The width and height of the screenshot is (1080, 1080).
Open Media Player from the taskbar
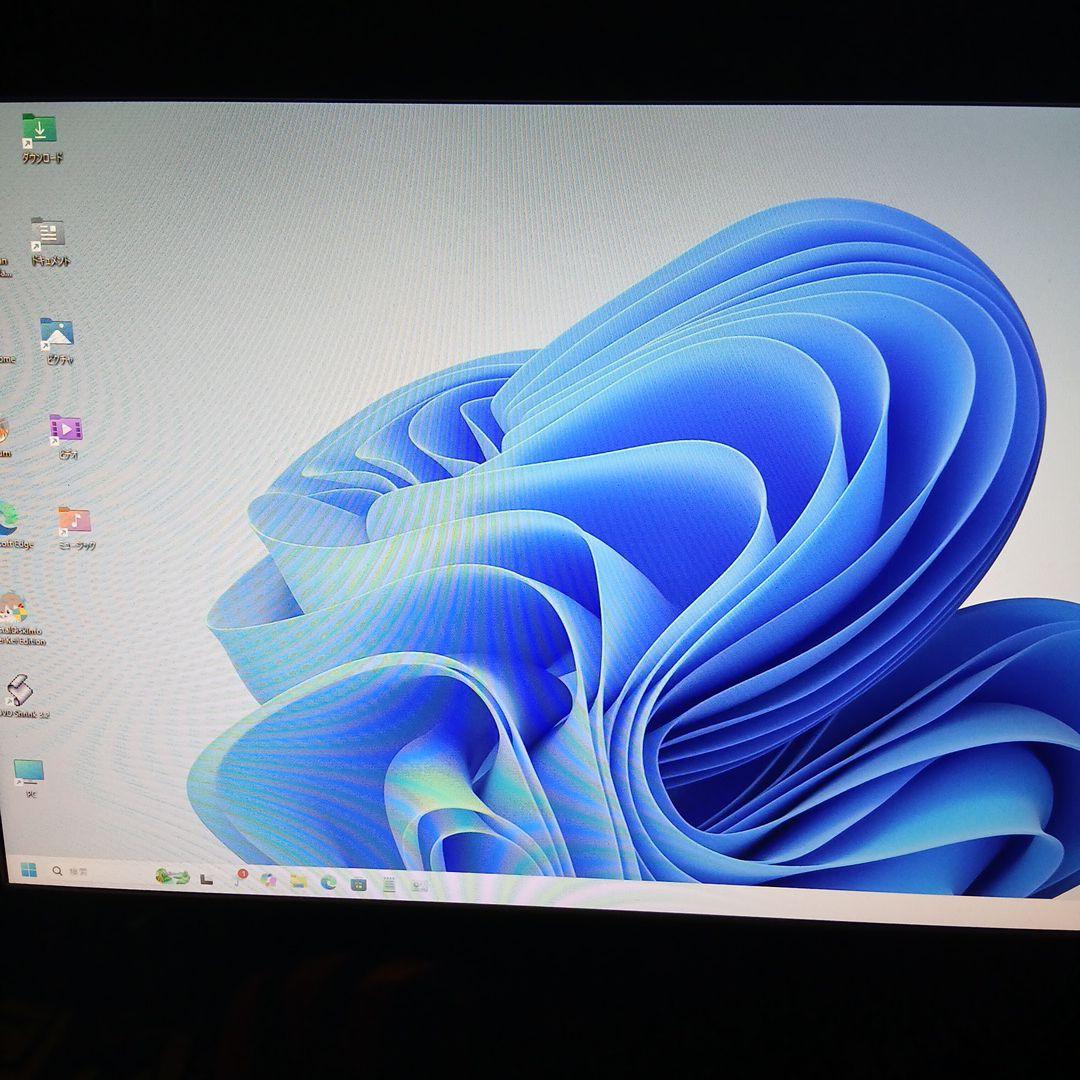(359, 882)
